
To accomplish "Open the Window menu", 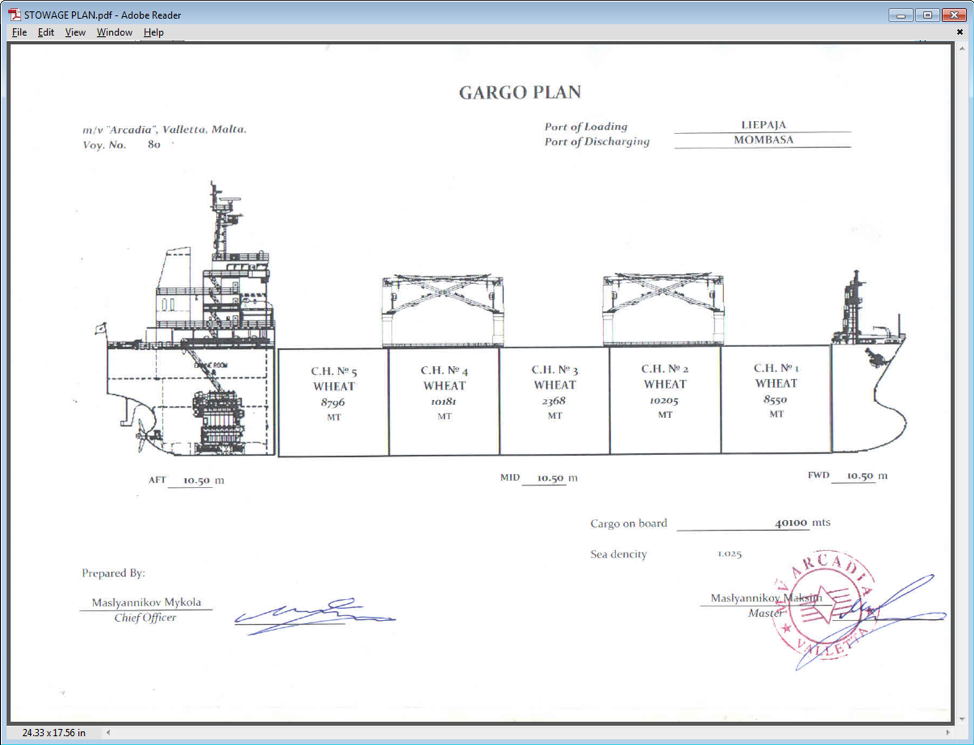I will (x=114, y=32).
